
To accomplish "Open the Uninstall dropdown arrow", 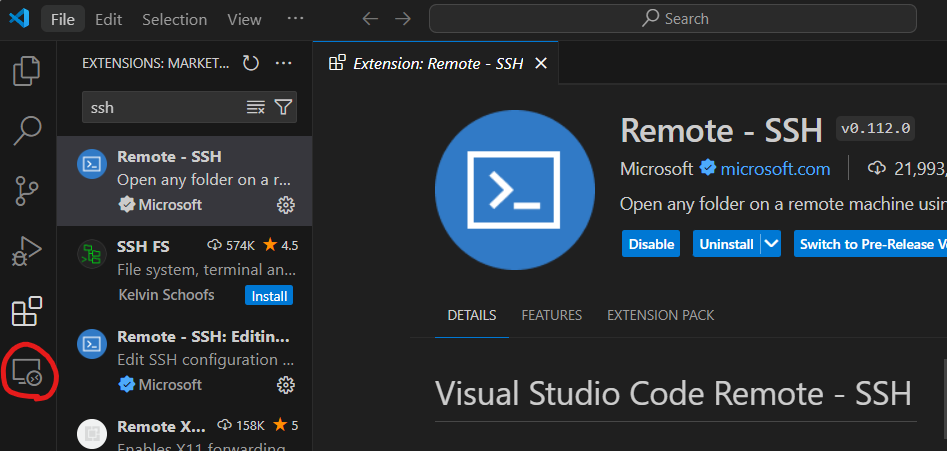I will tap(771, 244).
